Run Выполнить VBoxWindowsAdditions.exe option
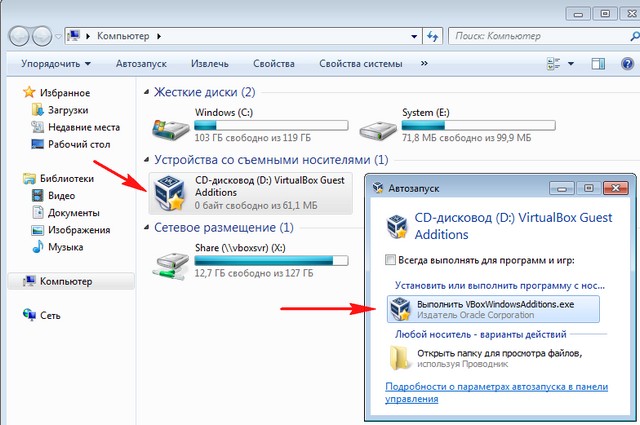Screen dimensions: 640x425 pyautogui.click(x=493, y=309)
